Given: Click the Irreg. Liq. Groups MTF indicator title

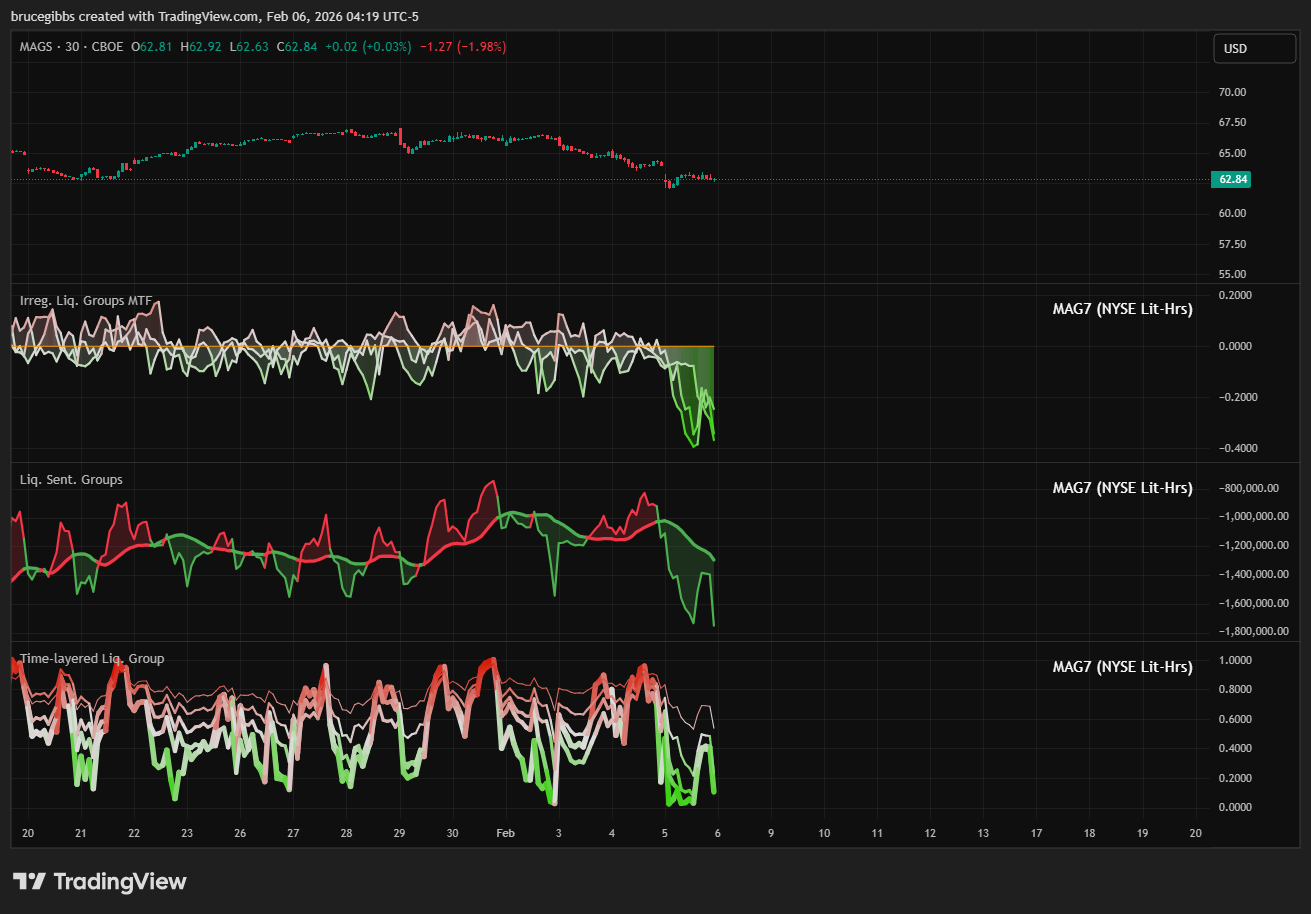Looking at the screenshot, I should (x=85, y=300).
